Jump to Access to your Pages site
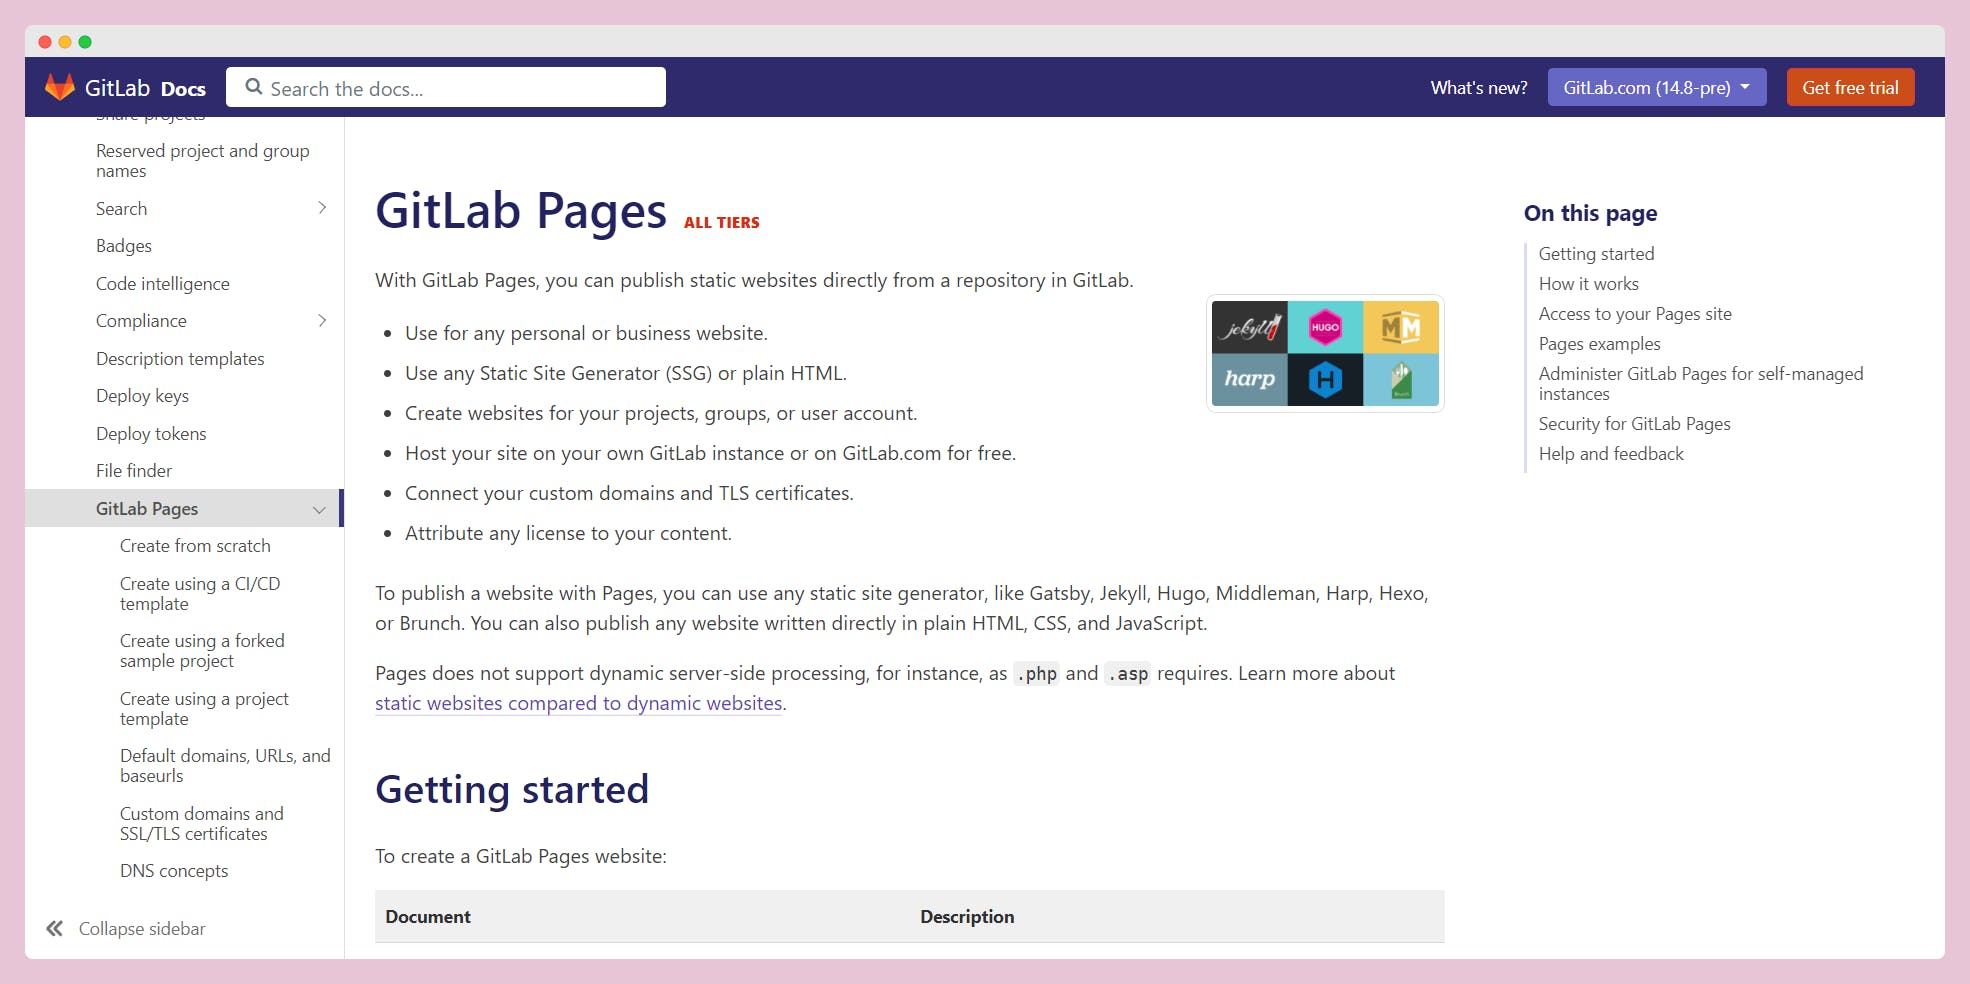Screen dimensions: 1970x984 coord(1635,314)
